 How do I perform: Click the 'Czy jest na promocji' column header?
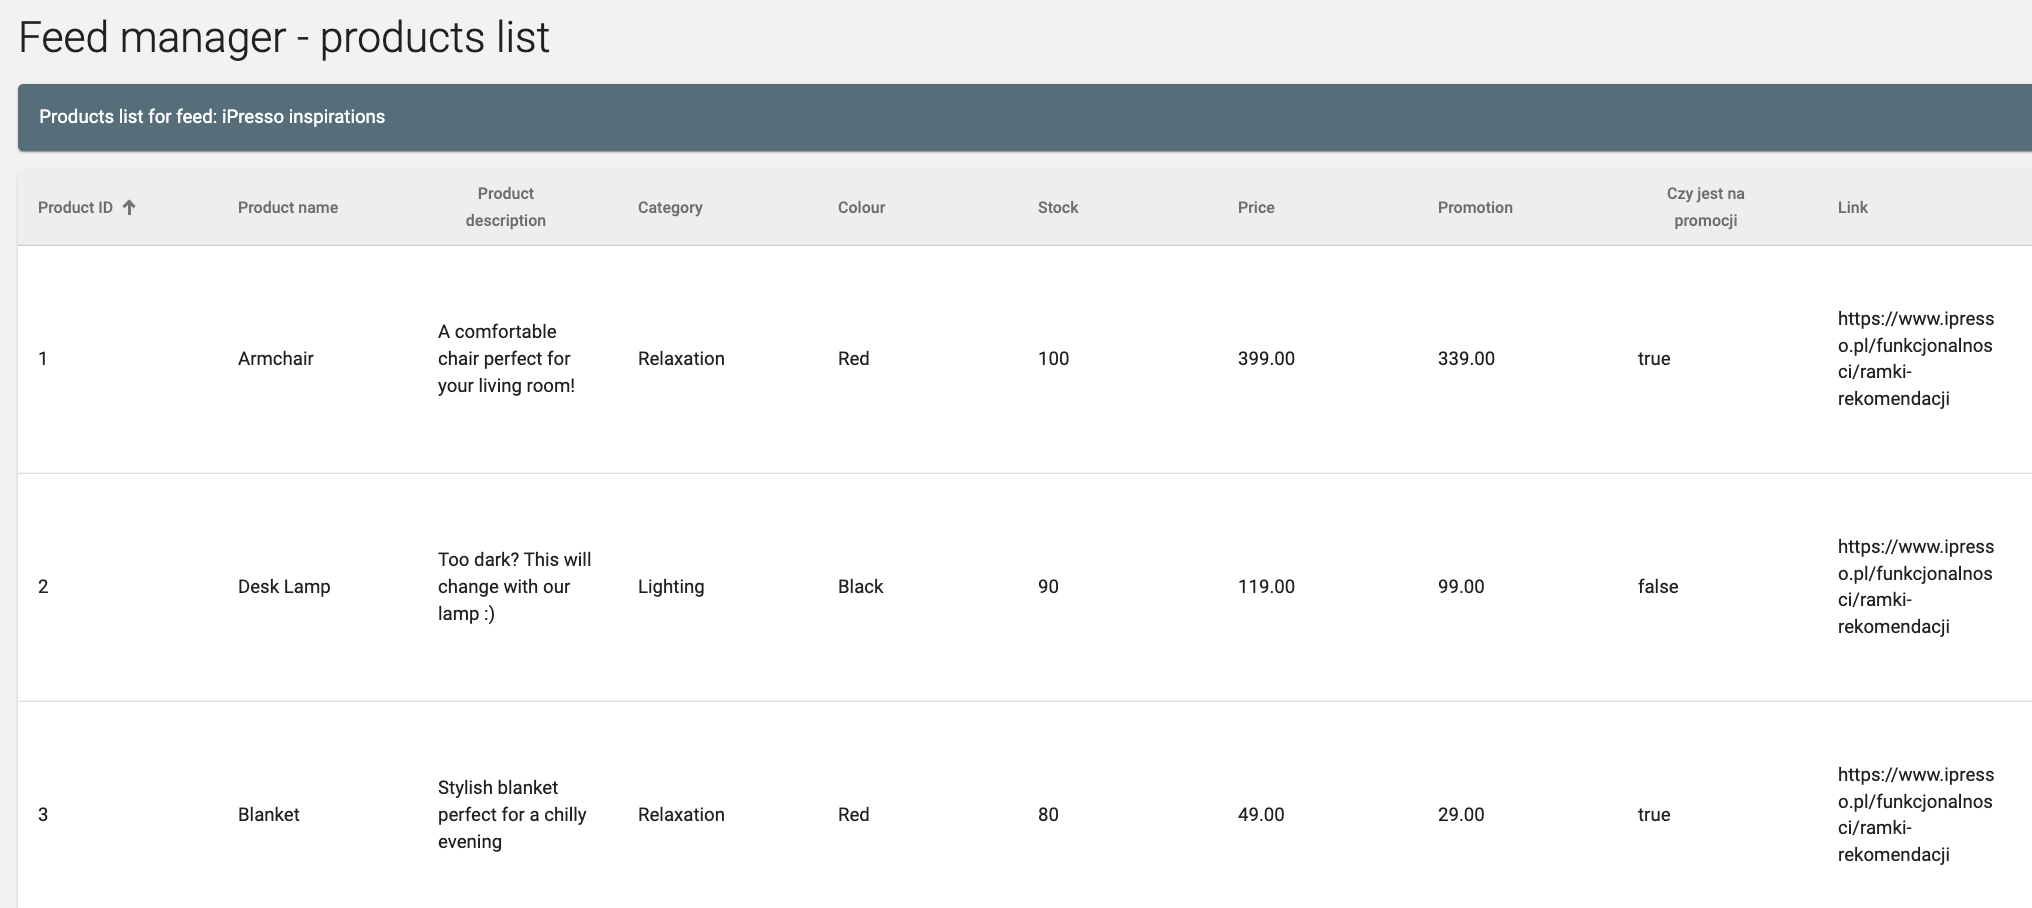(x=1705, y=207)
